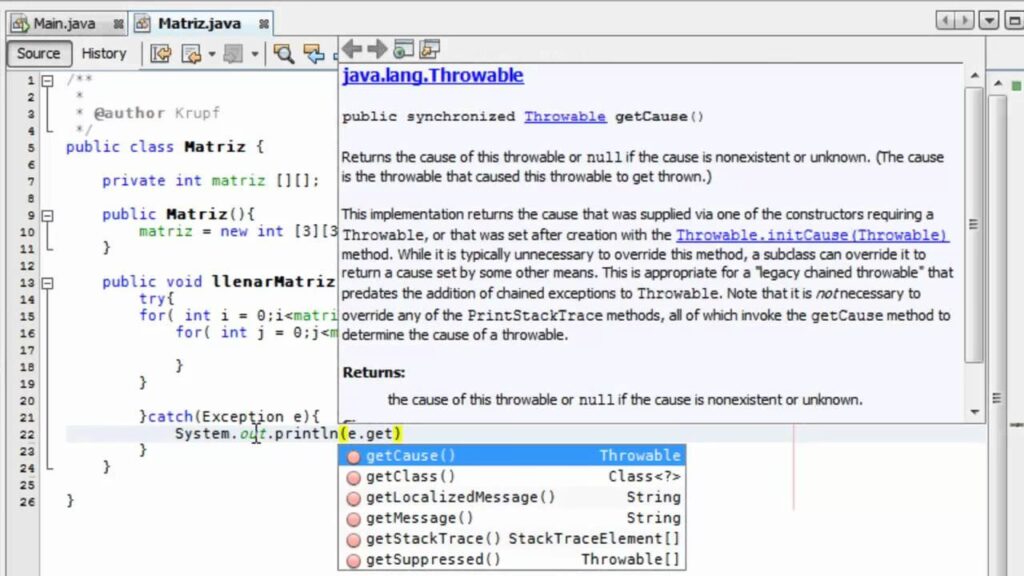Viewport: 1024px width, 576px height.
Task: Select getMessage() from the completion list
Action: coord(419,518)
